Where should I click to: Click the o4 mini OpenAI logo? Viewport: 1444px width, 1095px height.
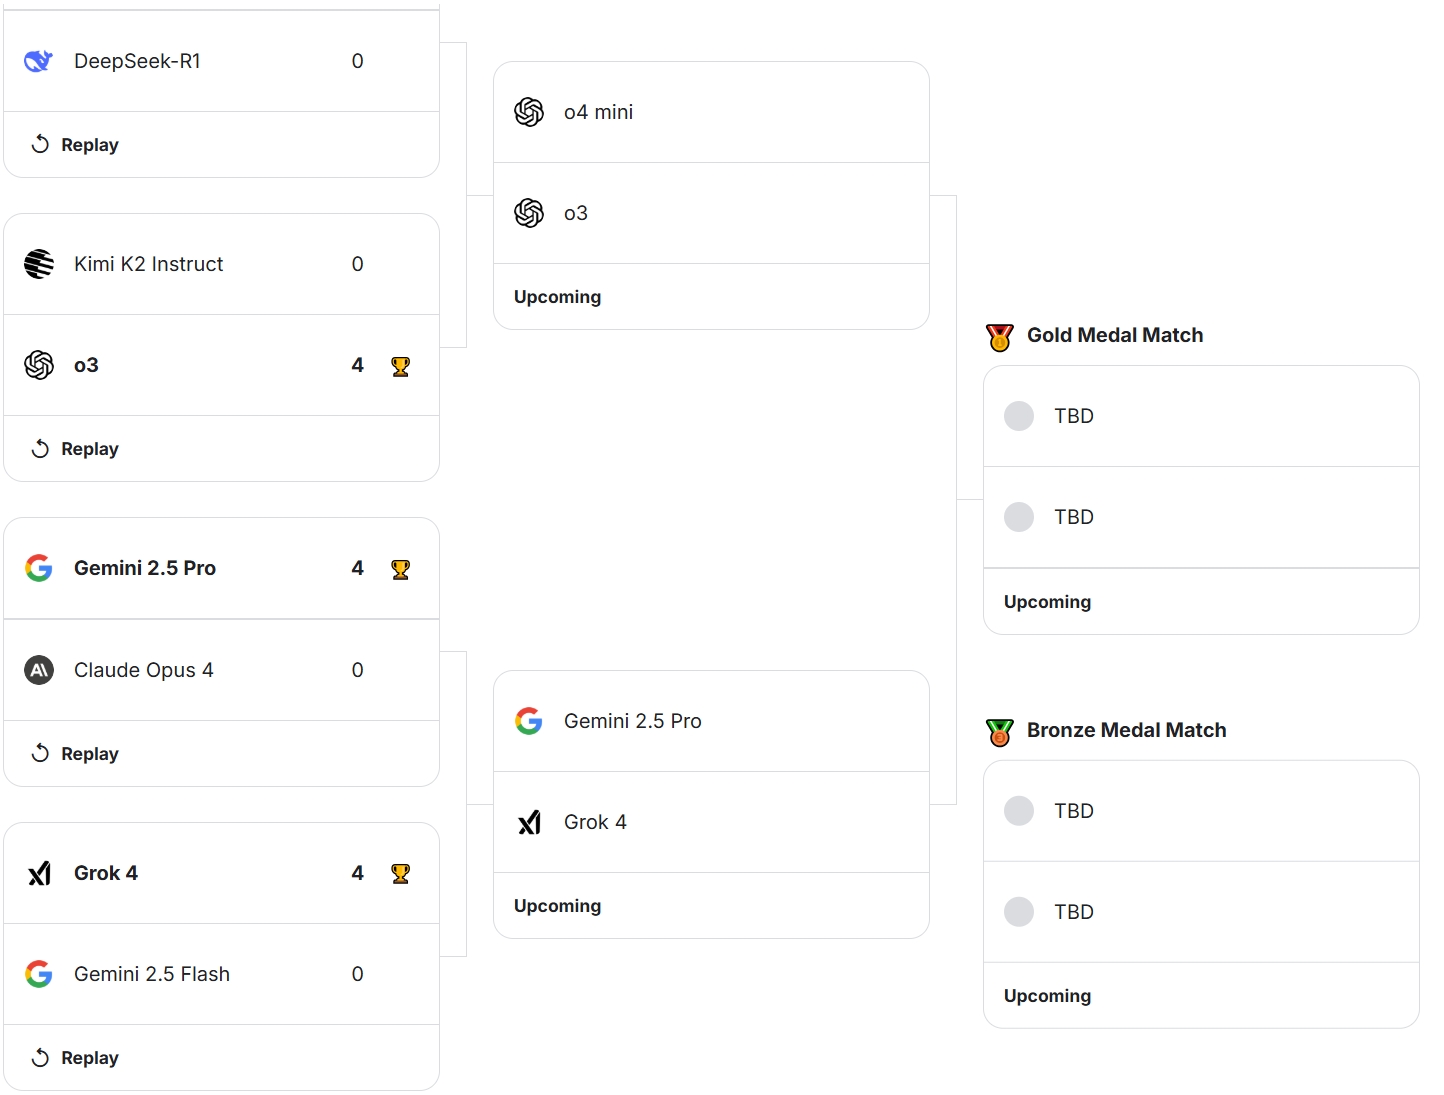pos(529,112)
